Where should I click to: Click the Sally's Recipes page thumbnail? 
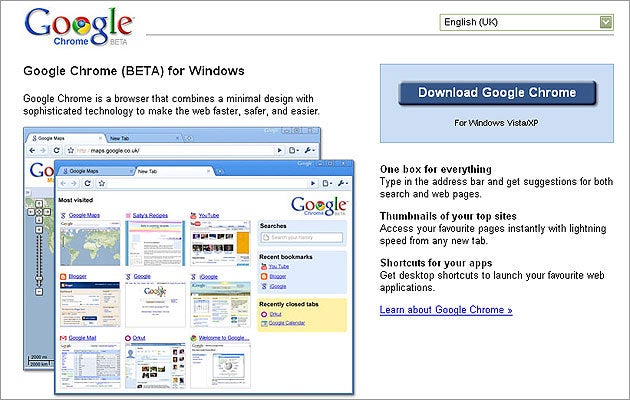(x=155, y=243)
